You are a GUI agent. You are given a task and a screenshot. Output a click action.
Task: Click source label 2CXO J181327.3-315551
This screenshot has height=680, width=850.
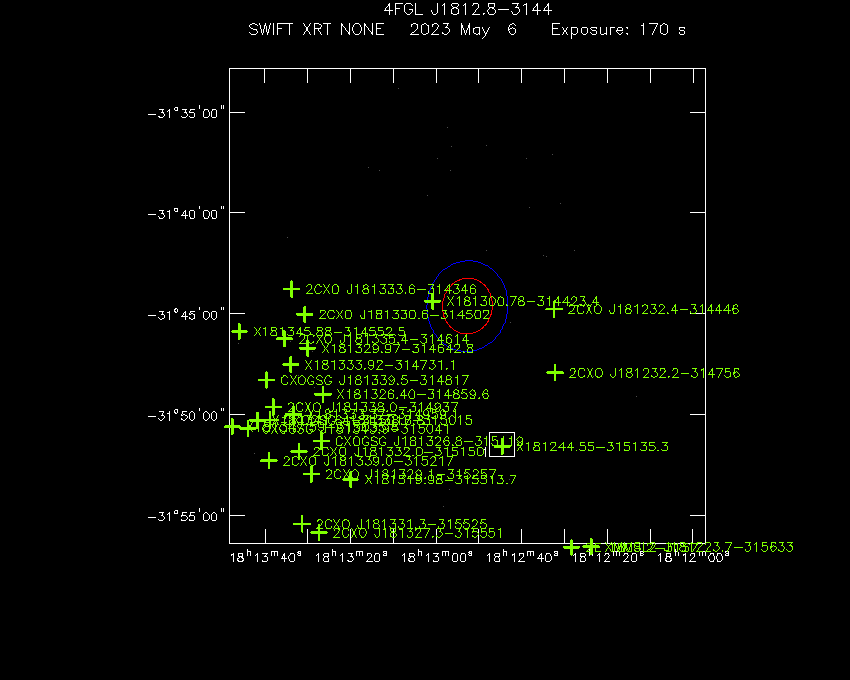(417, 533)
